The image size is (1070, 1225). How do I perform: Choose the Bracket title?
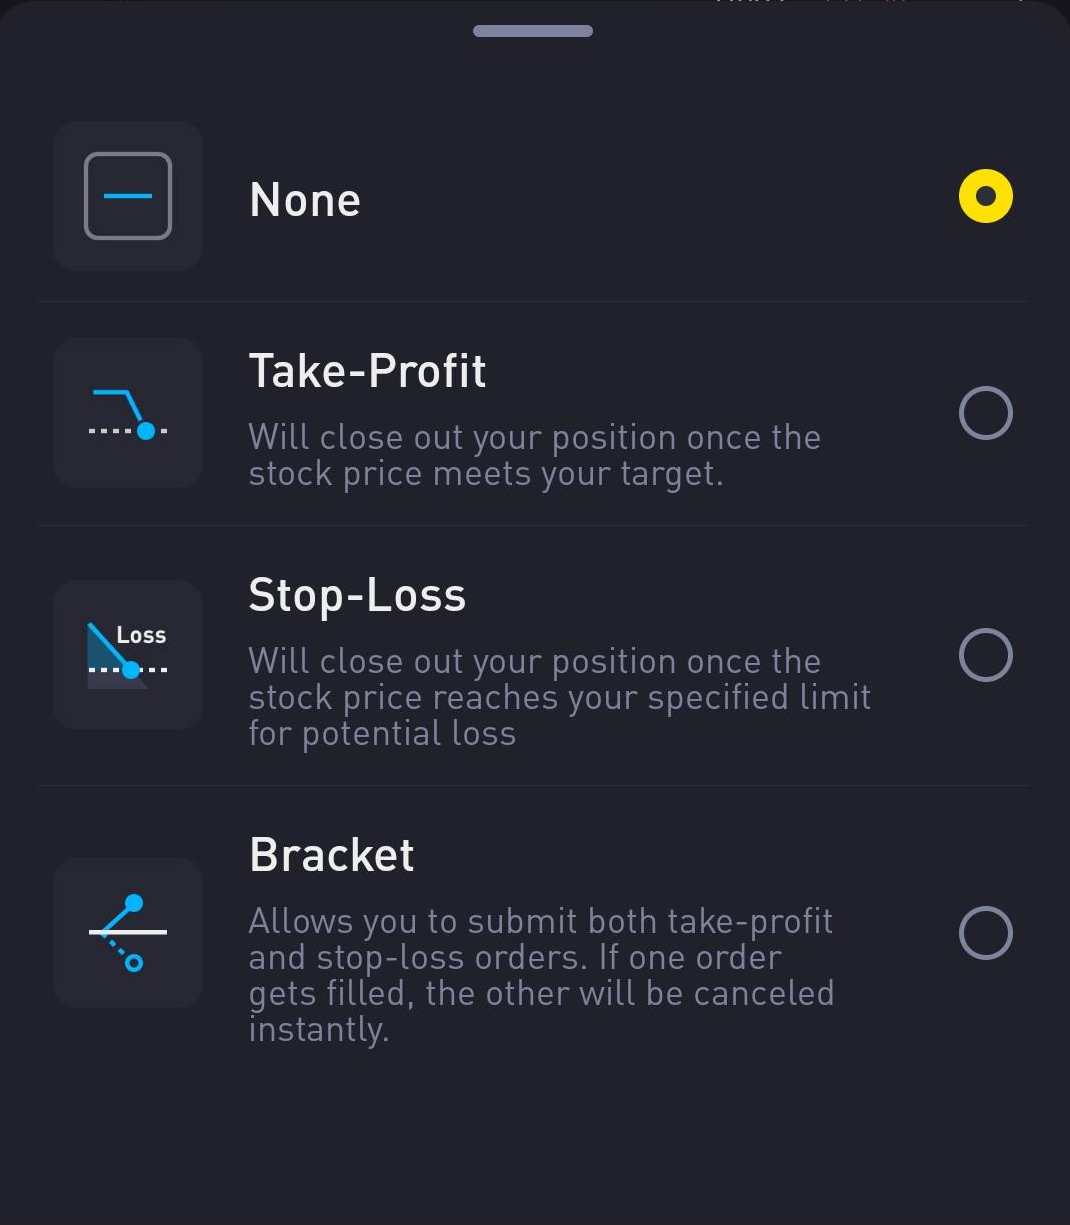[332, 855]
